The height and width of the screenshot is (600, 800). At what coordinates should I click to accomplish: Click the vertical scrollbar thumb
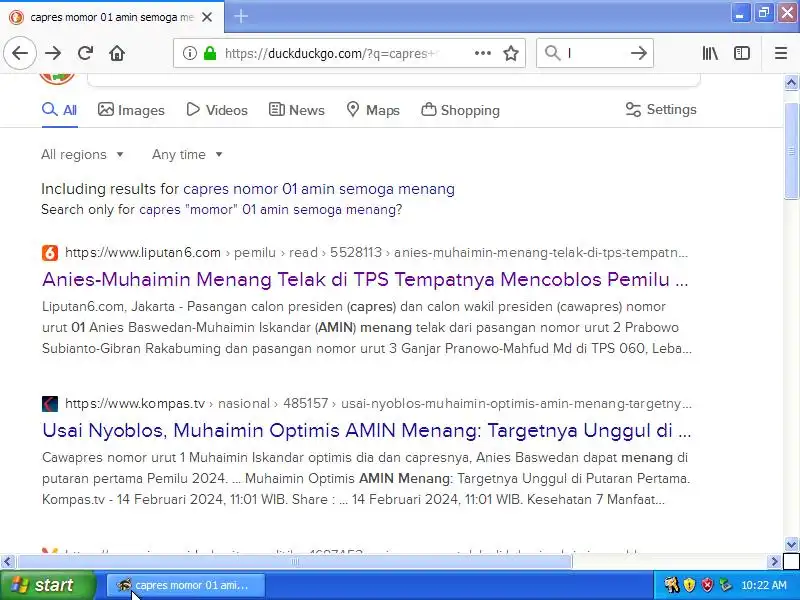(791, 151)
